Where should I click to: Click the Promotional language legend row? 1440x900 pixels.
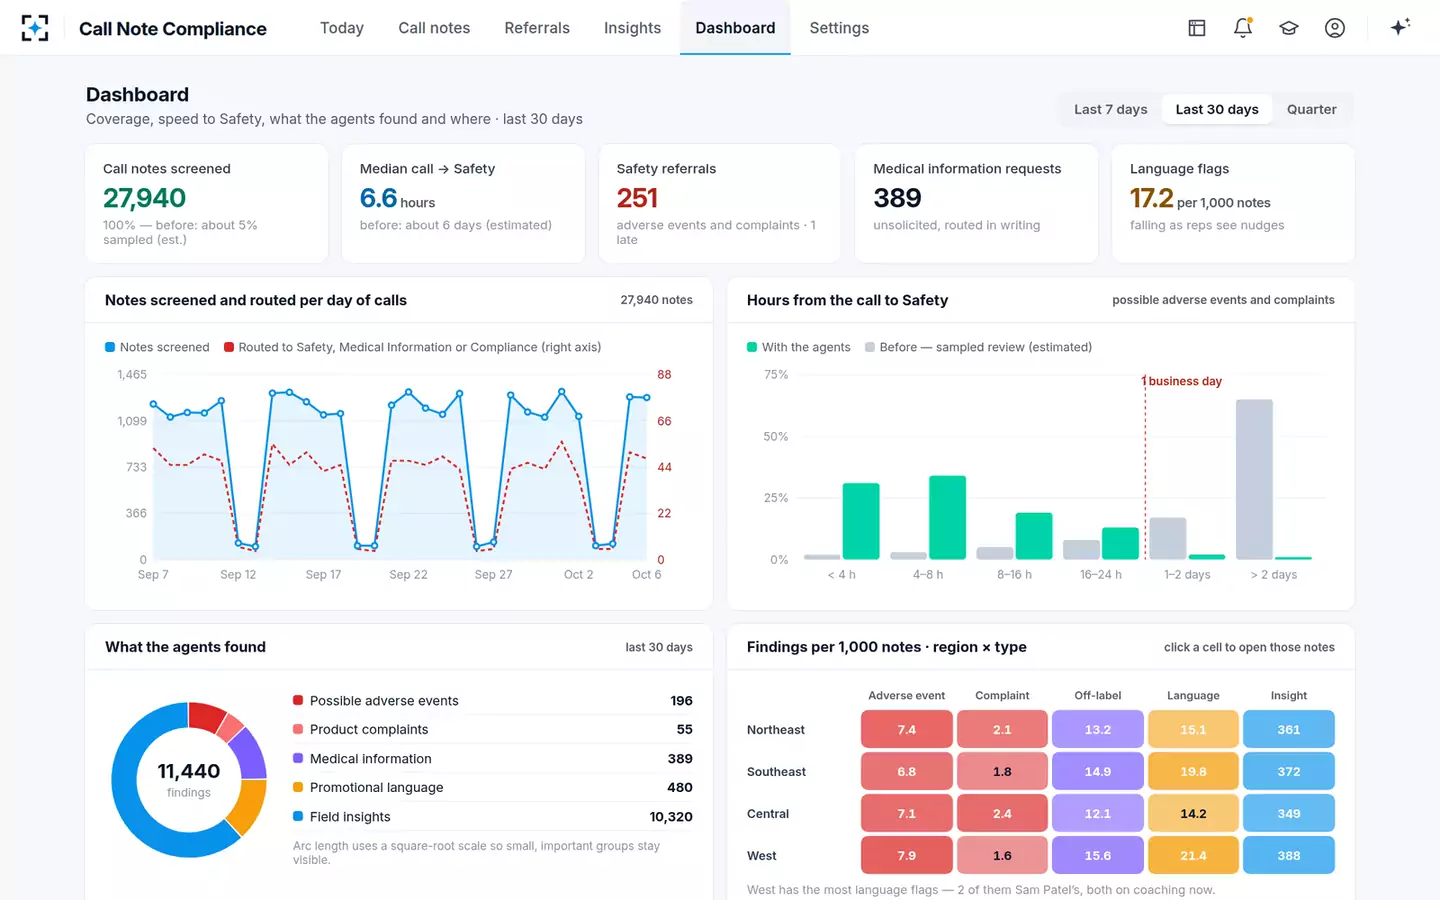(493, 787)
